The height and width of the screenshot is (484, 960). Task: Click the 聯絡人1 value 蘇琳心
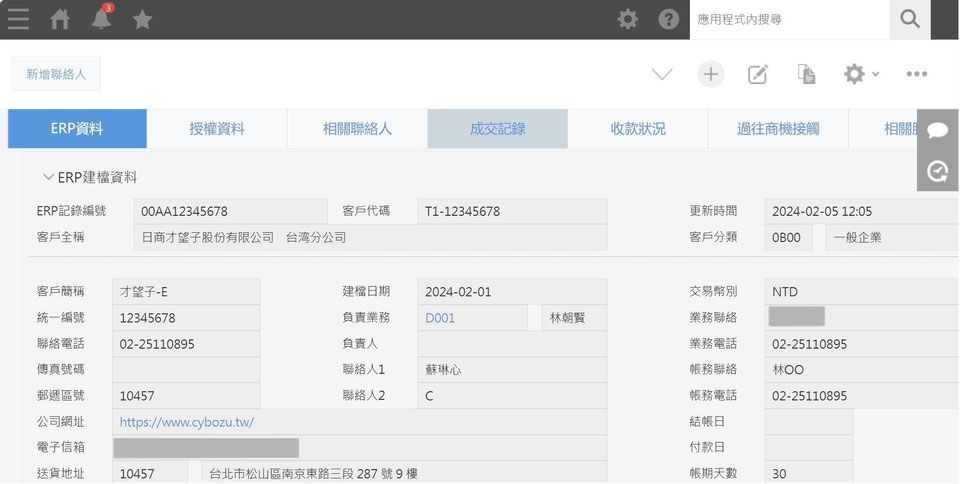pos(512,370)
